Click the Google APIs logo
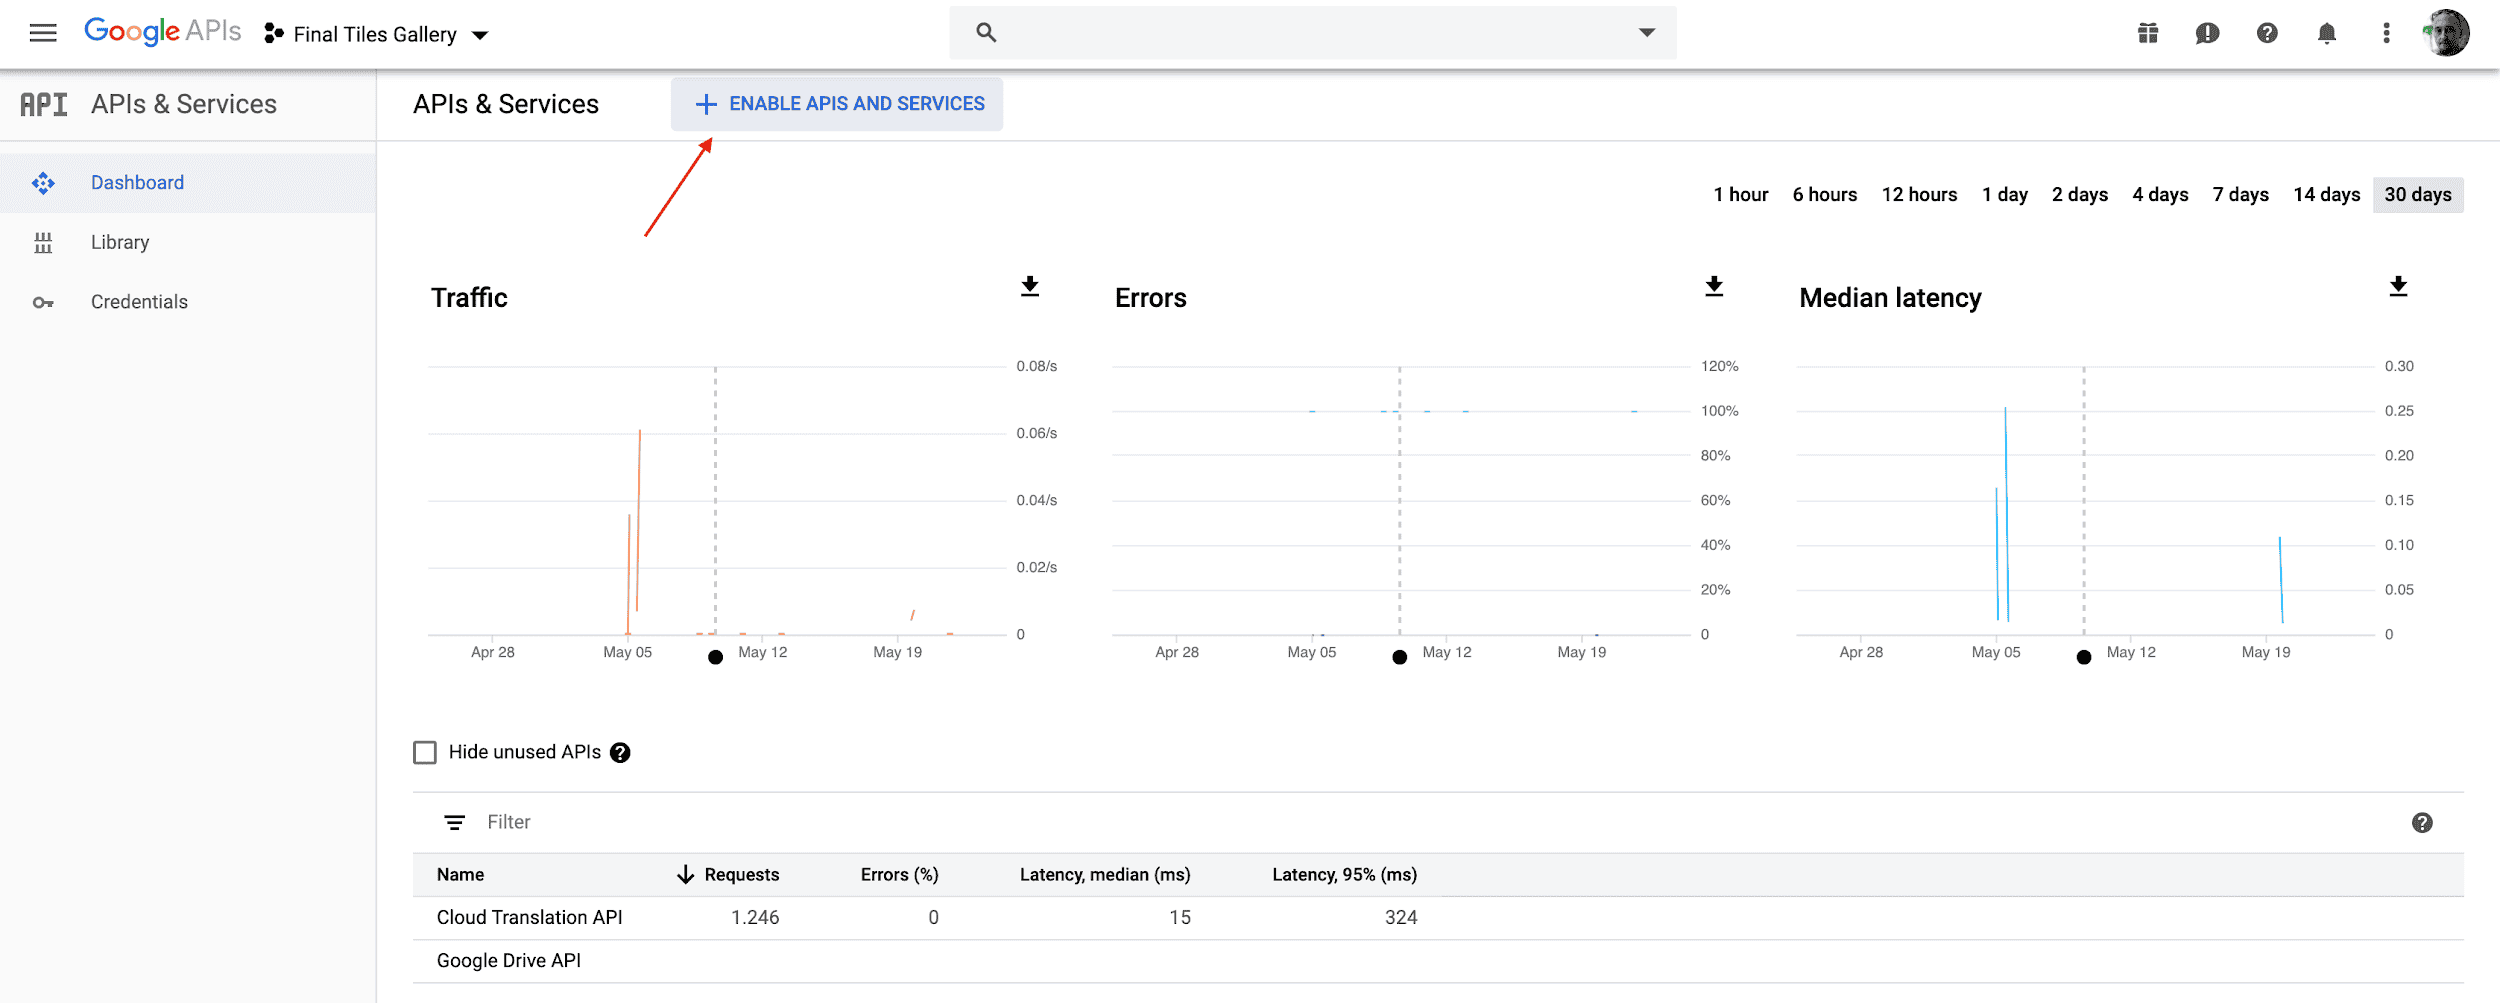 click(163, 32)
